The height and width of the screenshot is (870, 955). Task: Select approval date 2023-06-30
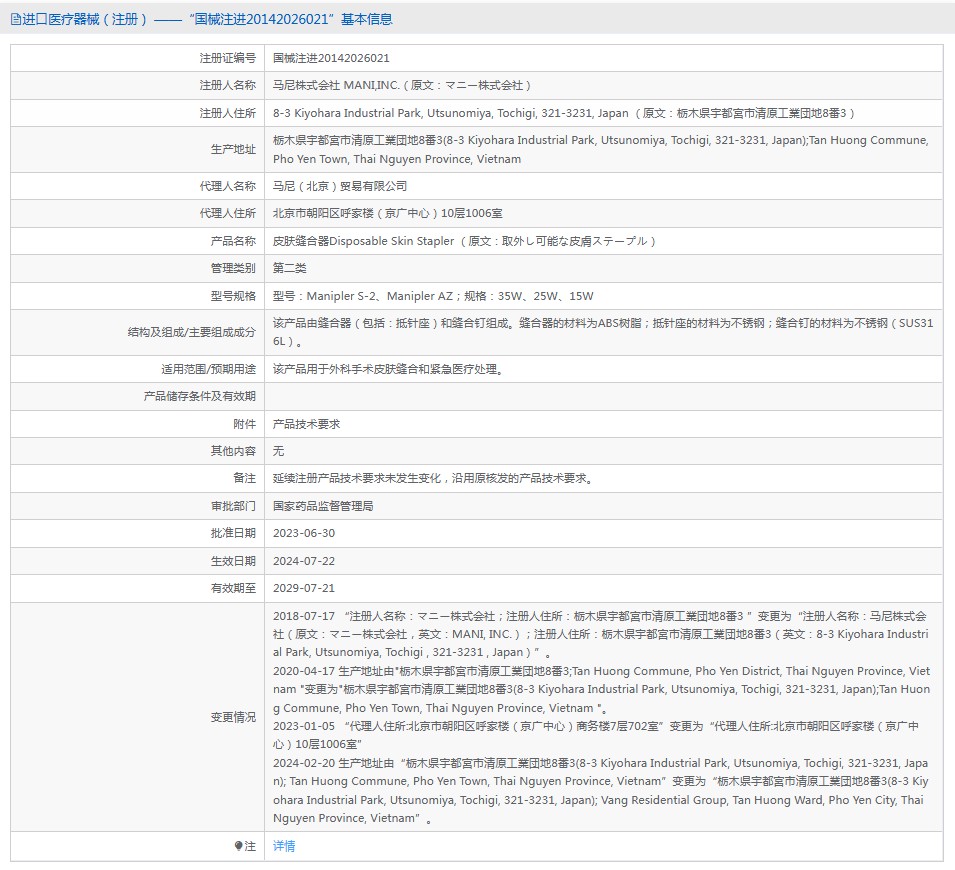coord(304,533)
